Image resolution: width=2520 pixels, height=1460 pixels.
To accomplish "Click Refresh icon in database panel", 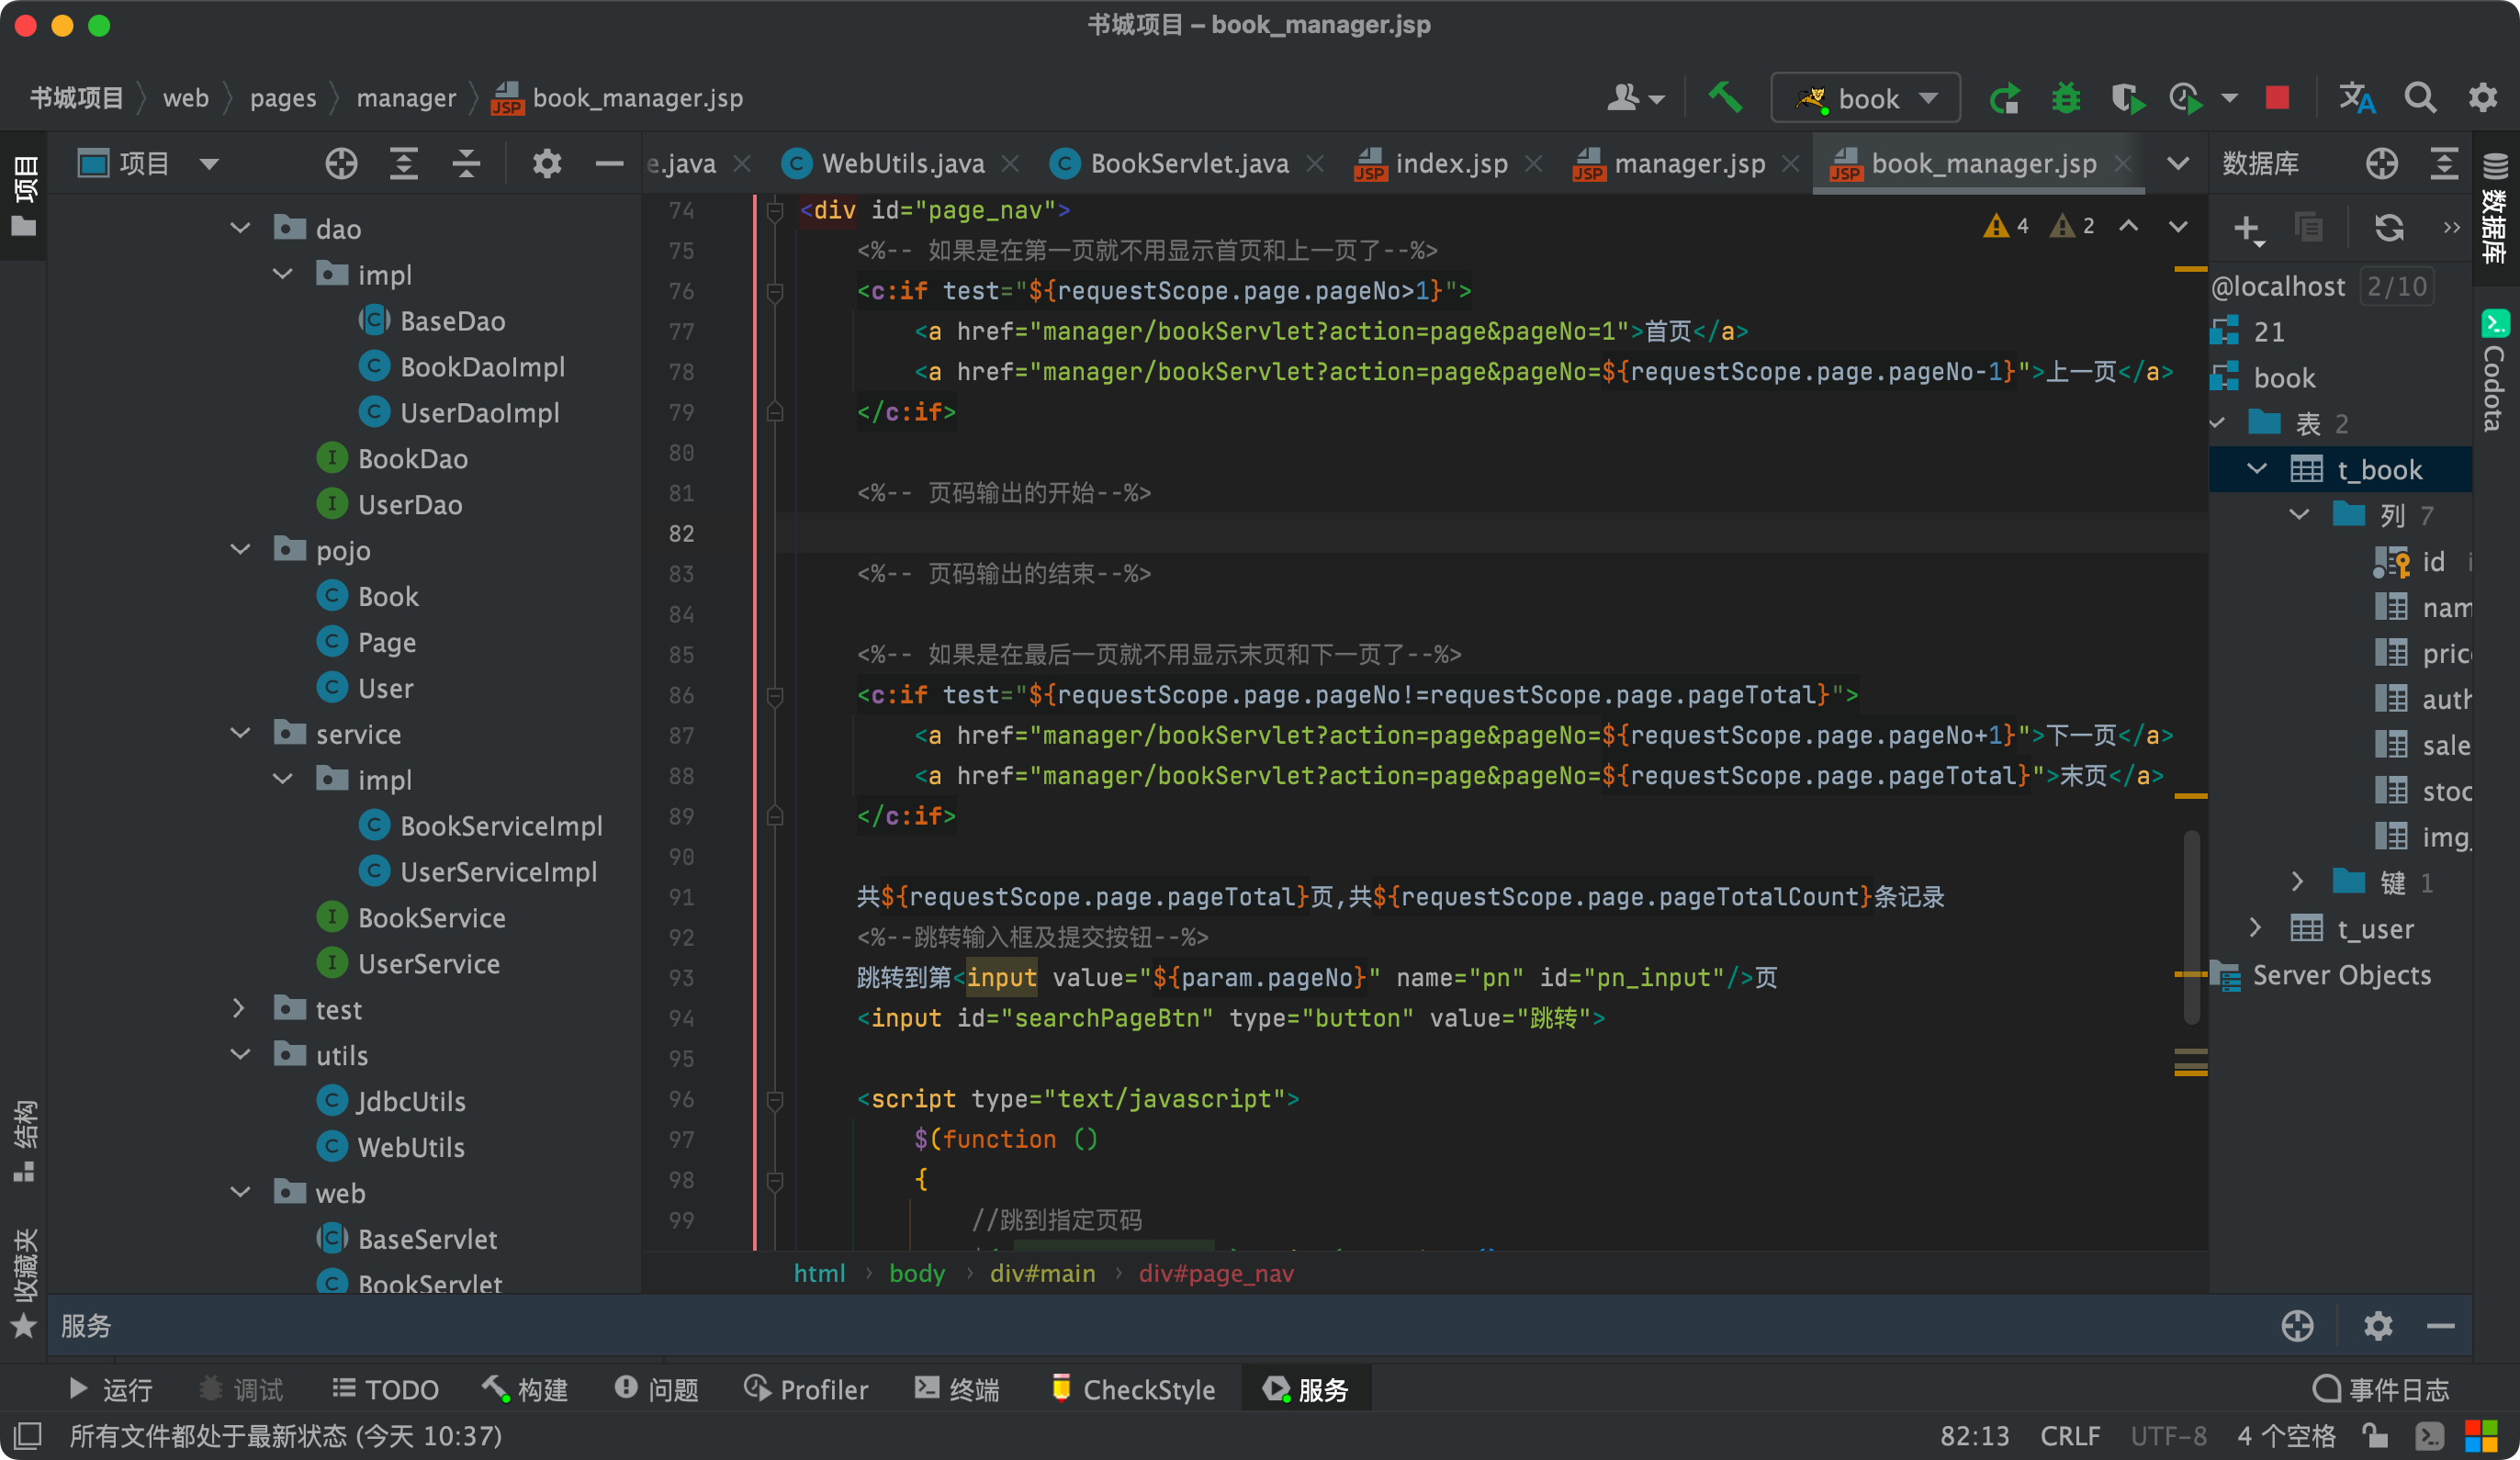I will 2389,228.
